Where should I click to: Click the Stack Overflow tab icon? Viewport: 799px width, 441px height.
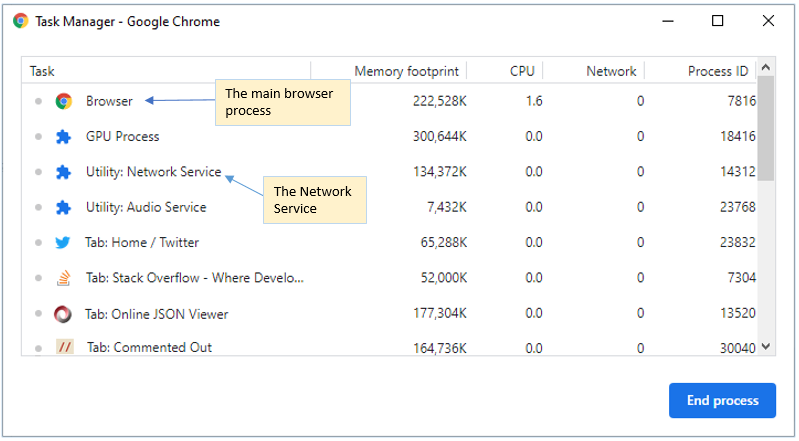63,278
